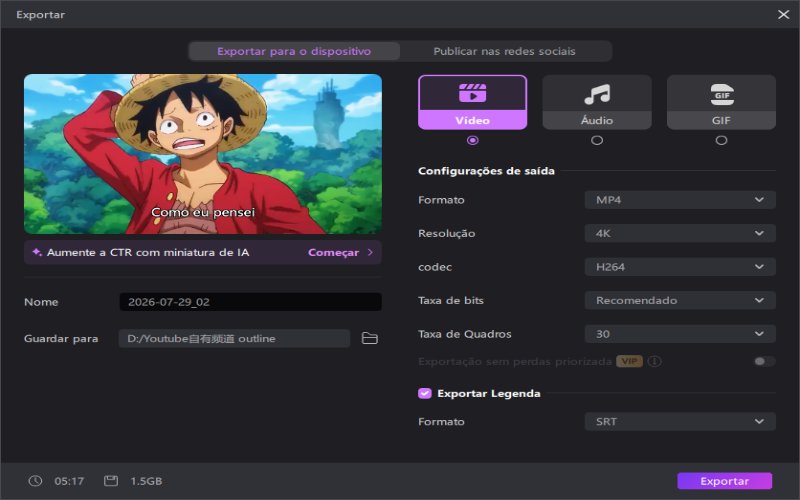Open the Resolução 4K dropdown
The image size is (800, 500).
click(x=680, y=233)
